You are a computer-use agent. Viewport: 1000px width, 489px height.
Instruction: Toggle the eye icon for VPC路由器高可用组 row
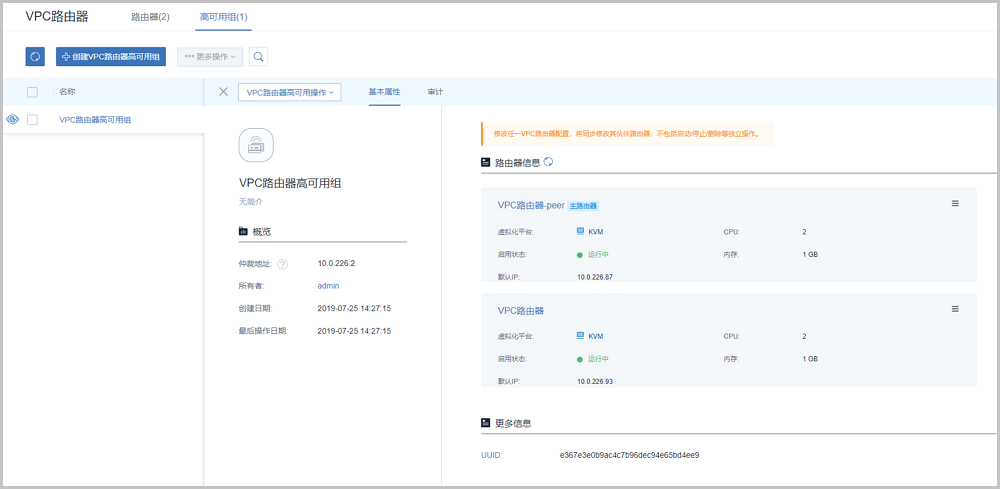click(x=12, y=120)
